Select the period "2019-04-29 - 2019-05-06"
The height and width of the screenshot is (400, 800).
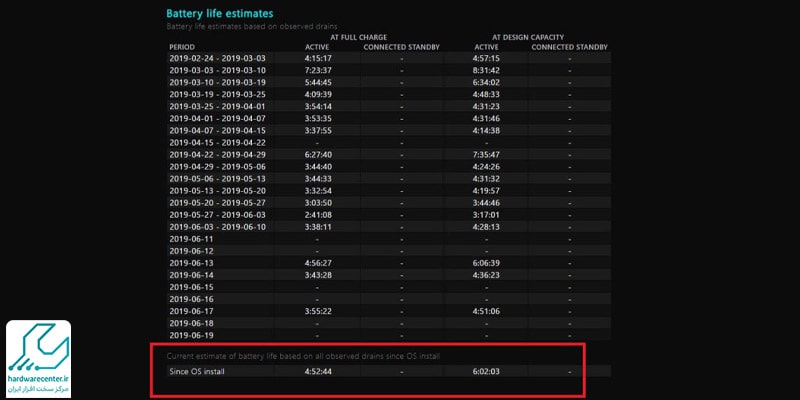tap(217, 167)
